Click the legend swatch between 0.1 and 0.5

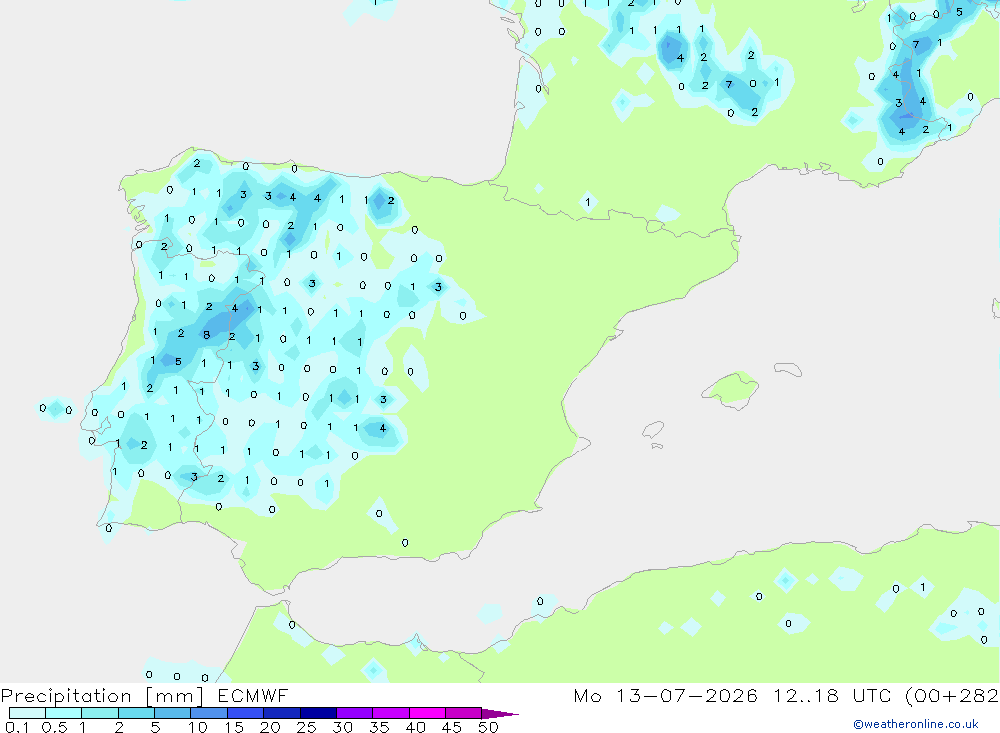click(27, 713)
